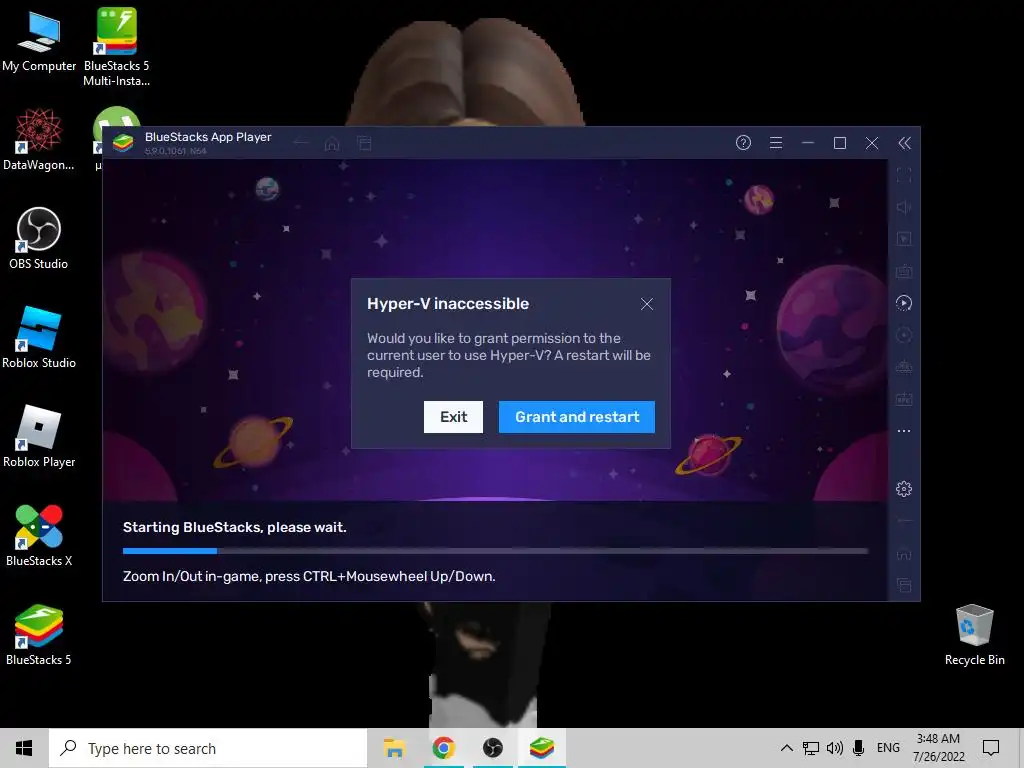
Task: Show hidden system tray icons
Action: (x=787, y=748)
